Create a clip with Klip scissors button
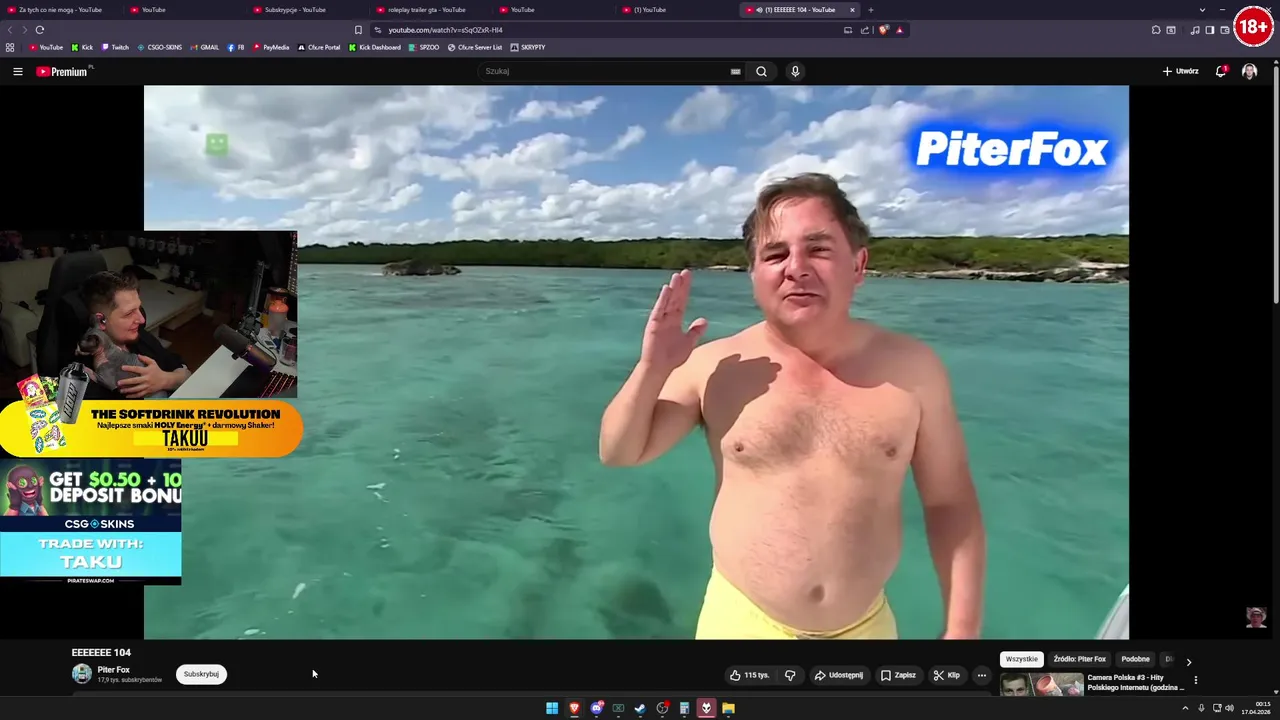Image resolution: width=1280 pixels, height=720 pixels. [x=946, y=675]
